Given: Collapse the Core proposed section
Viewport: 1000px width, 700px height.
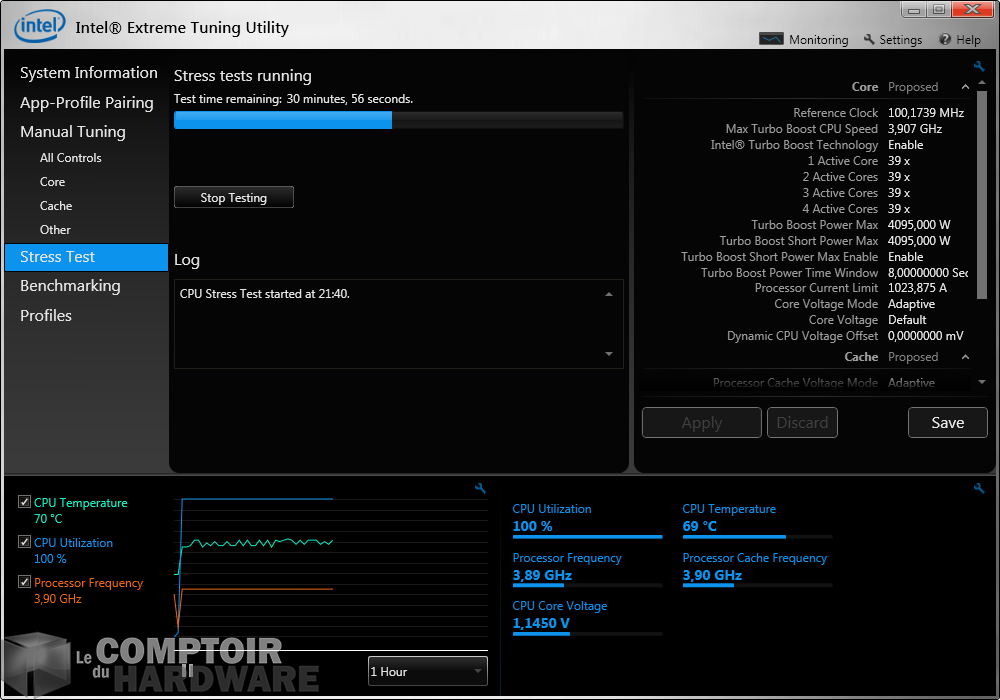Looking at the screenshot, I should 966,87.
